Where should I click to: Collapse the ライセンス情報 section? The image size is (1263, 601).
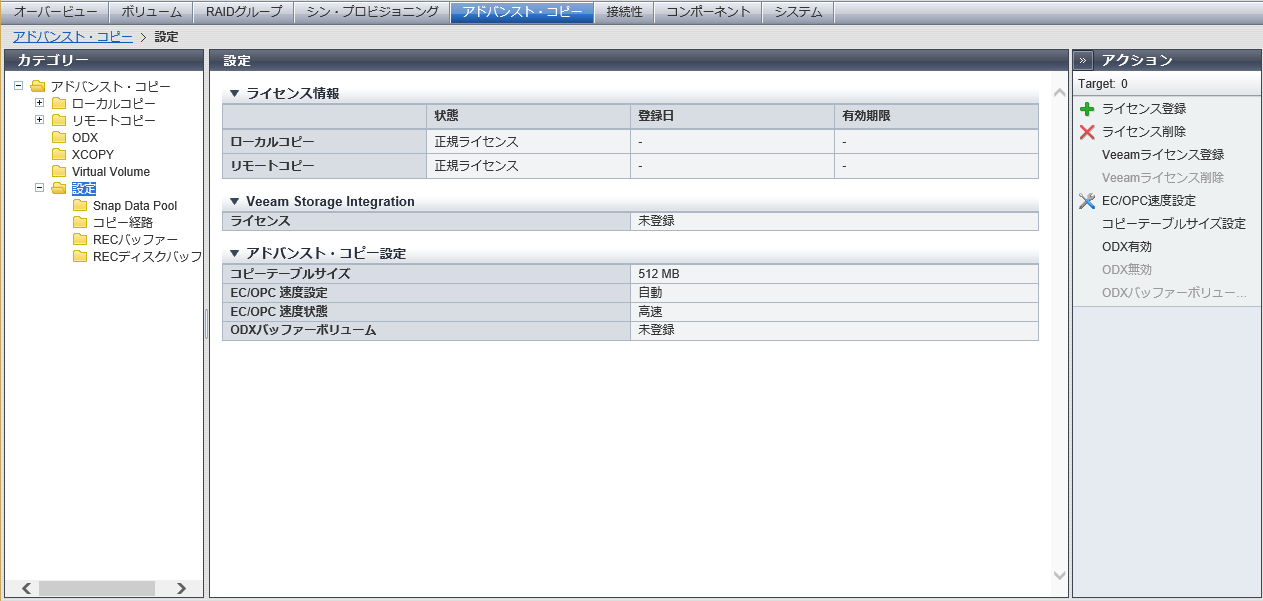[x=234, y=93]
